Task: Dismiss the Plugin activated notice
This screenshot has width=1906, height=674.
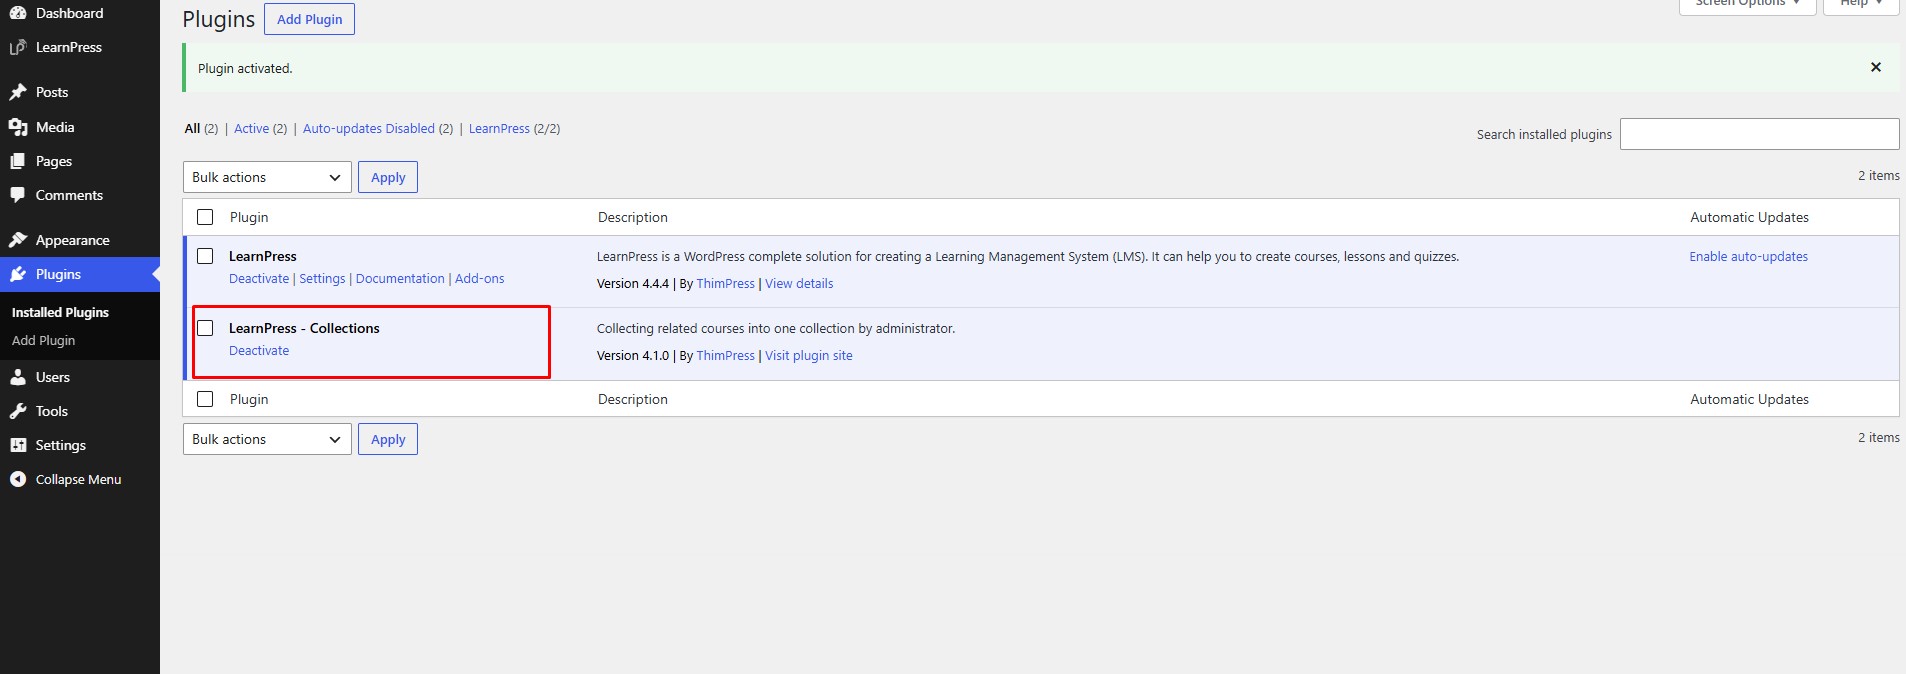Action: [x=1875, y=67]
